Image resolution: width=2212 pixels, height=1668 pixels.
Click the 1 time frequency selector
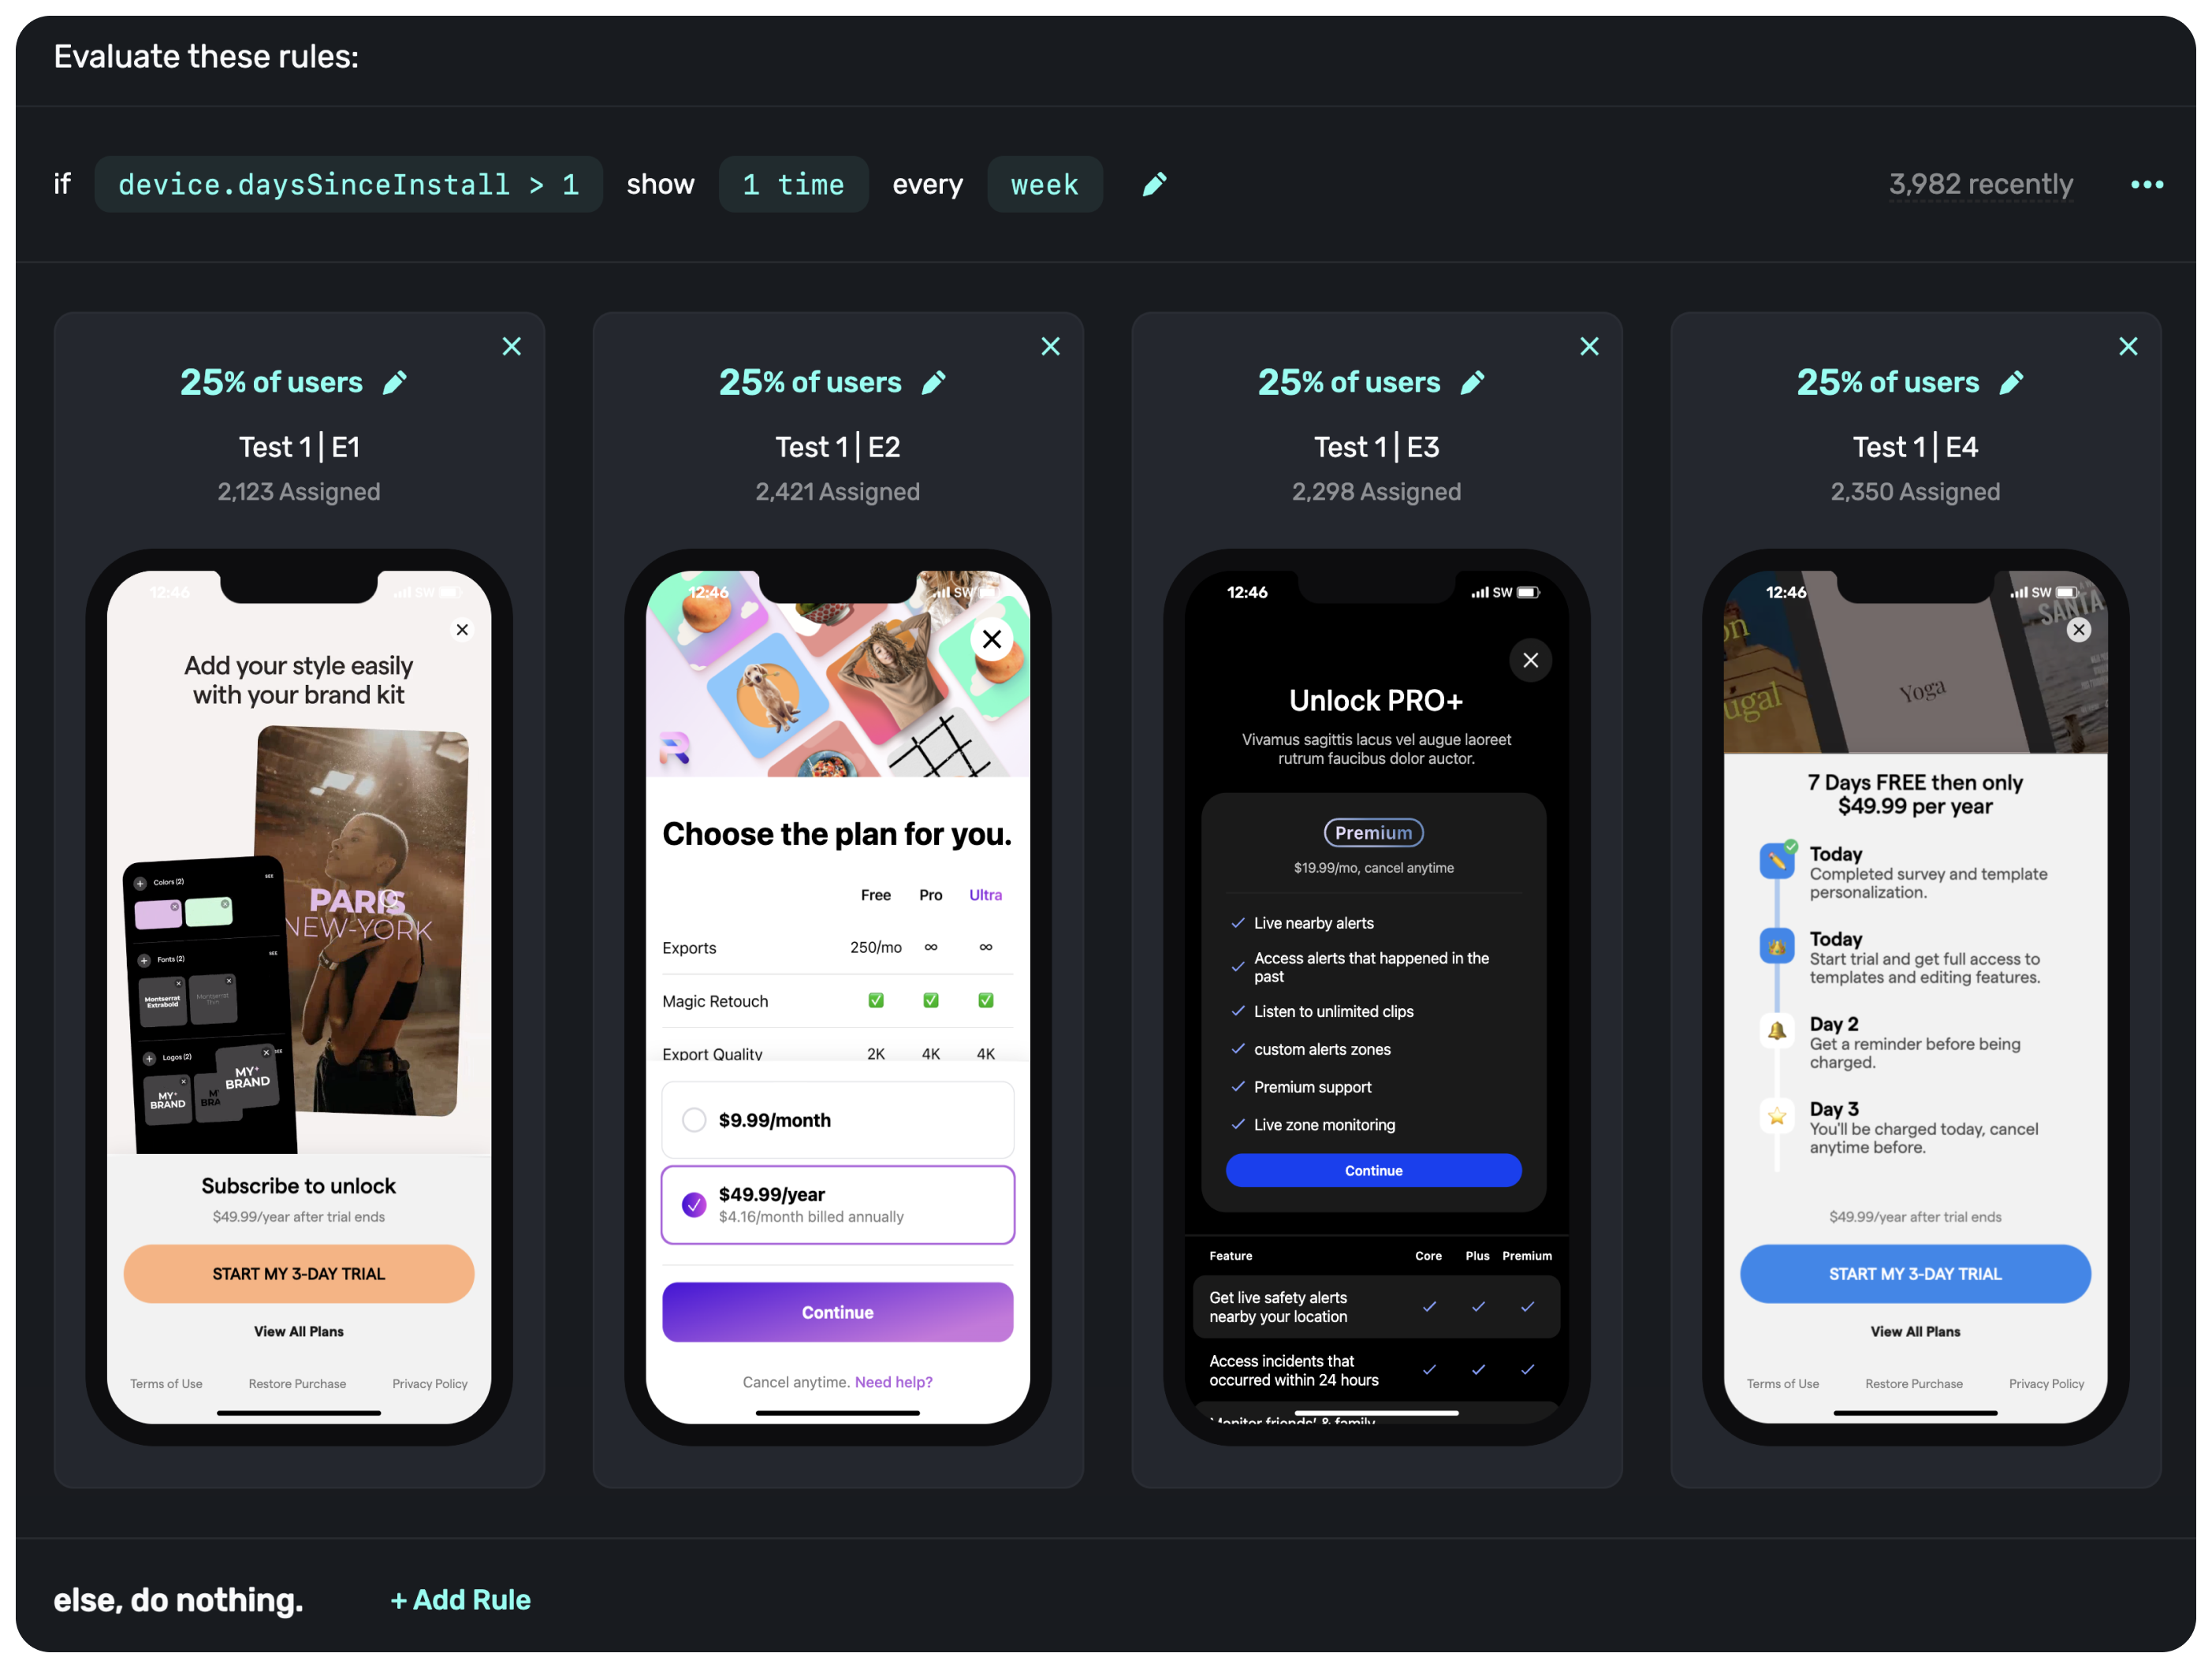[x=788, y=184]
